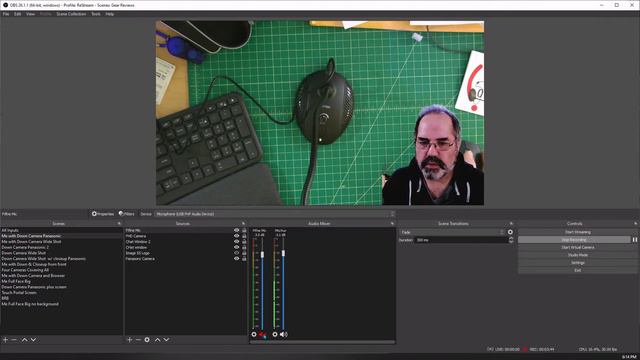Screen dimensions: 640x360
Task: Open source properties gear in Sources toolbar
Action: click(x=147, y=340)
